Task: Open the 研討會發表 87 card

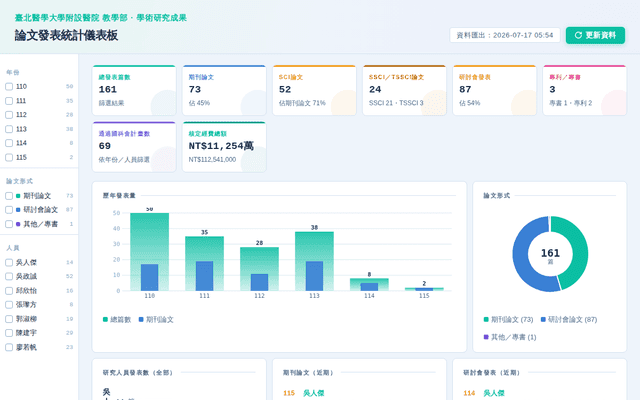Action: tap(494, 90)
